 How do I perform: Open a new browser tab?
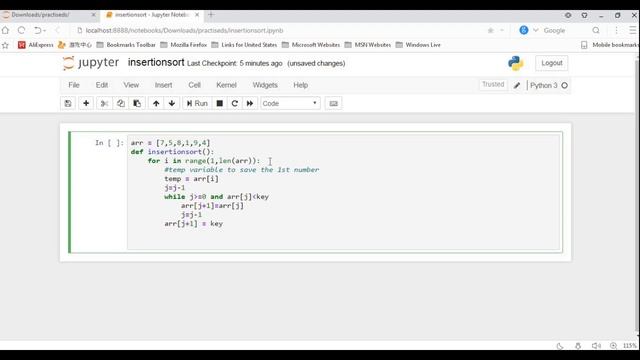[211, 15]
